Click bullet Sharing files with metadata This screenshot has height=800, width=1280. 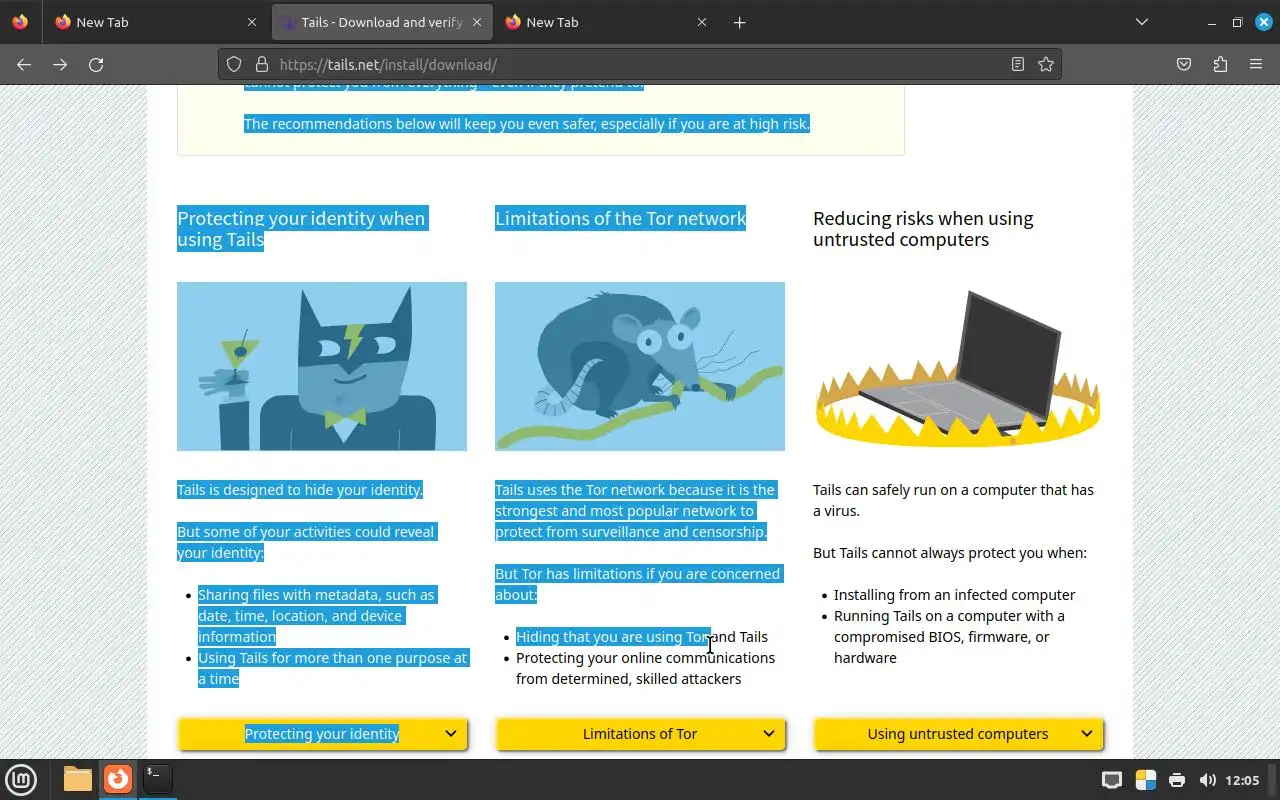click(x=316, y=616)
